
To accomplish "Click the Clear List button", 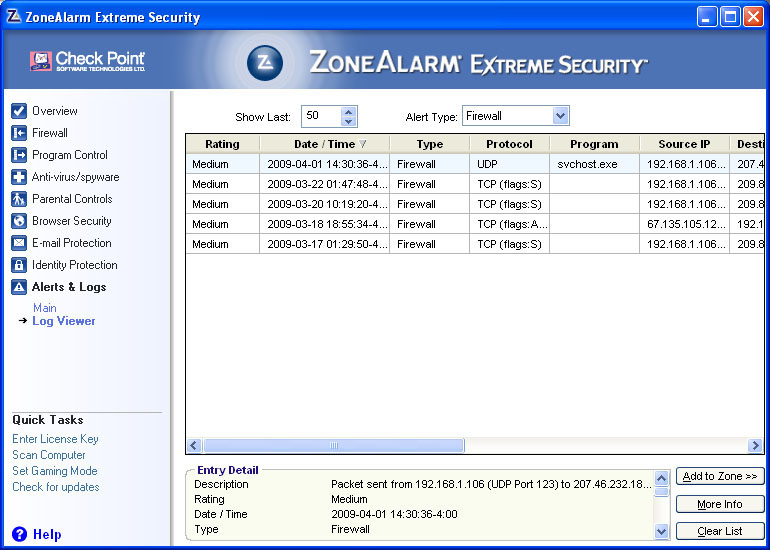I will click(720, 531).
